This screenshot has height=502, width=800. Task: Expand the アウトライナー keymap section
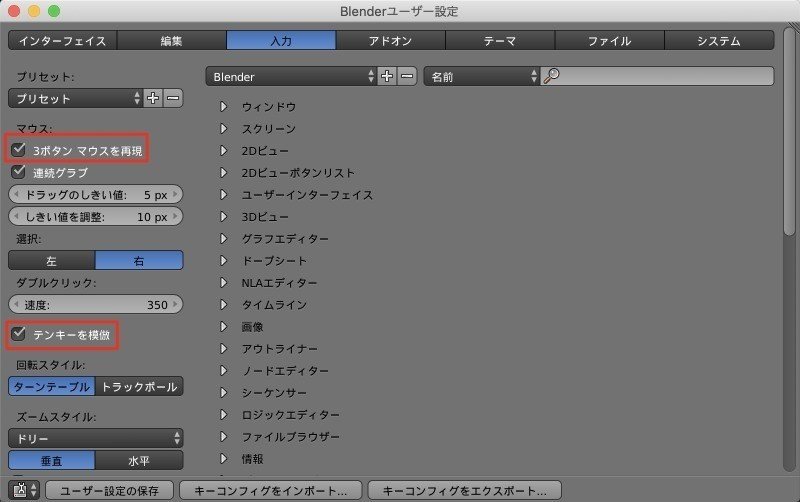point(223,348)
